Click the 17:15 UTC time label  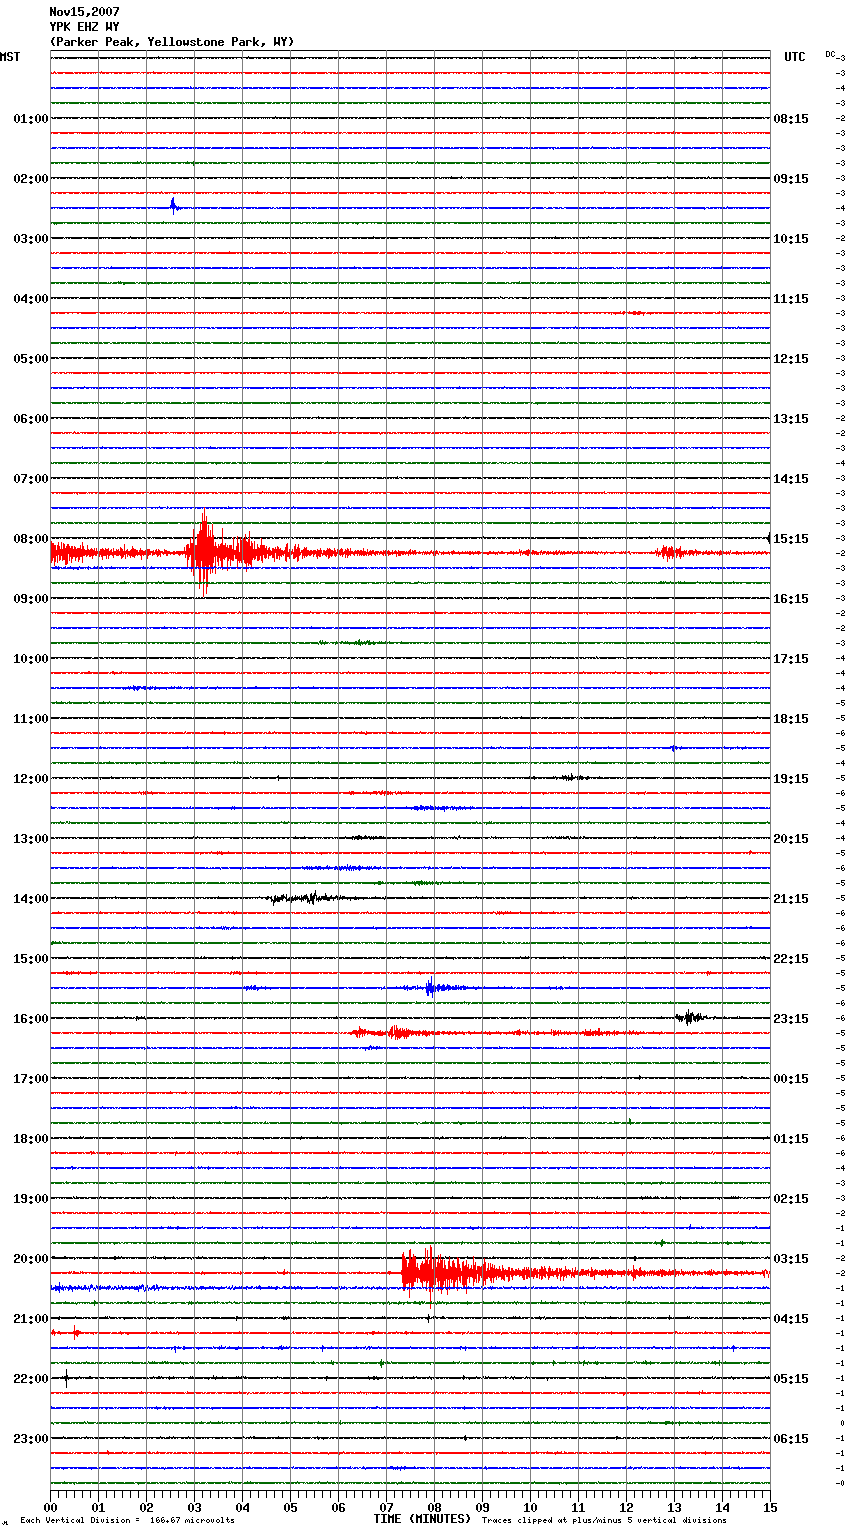pyautogui.click(x=791, y=659)
